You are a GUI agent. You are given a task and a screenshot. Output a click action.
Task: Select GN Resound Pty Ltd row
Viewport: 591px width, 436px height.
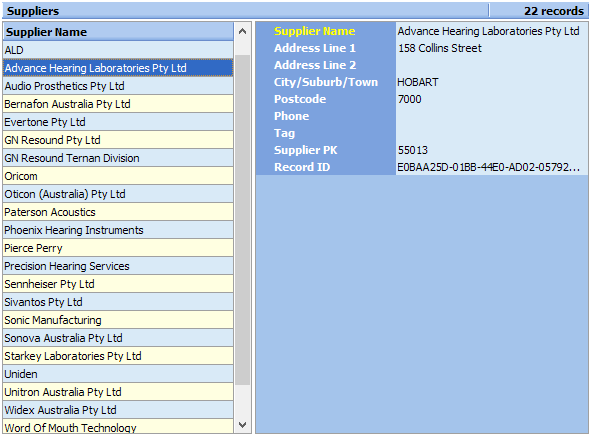pos(118,140)
